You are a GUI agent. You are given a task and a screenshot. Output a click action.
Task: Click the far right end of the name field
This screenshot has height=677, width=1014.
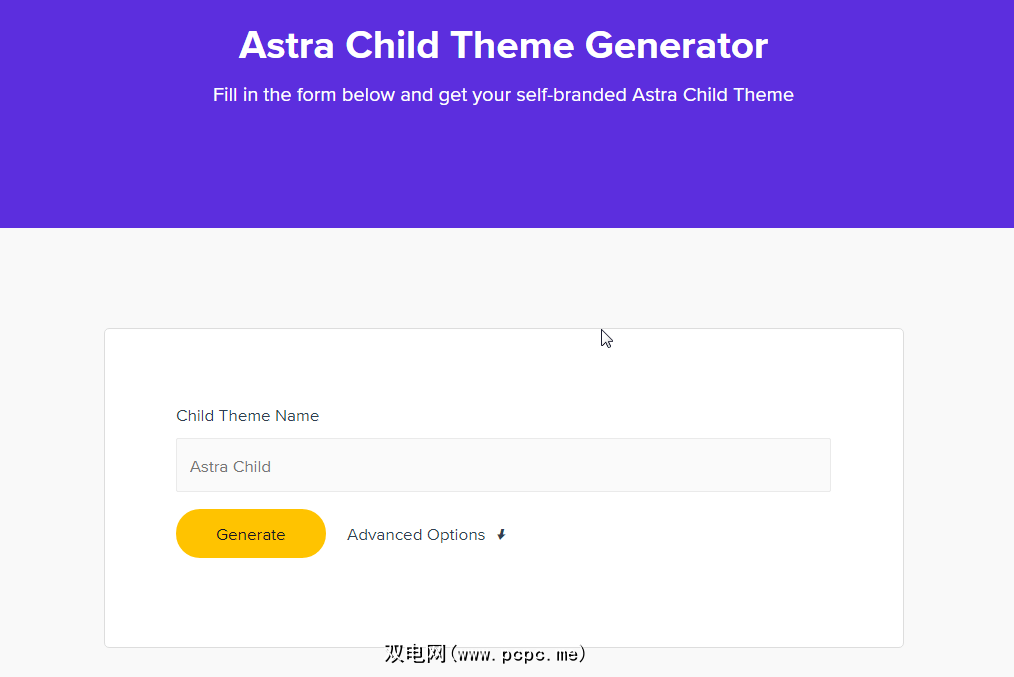click(815, 466)
